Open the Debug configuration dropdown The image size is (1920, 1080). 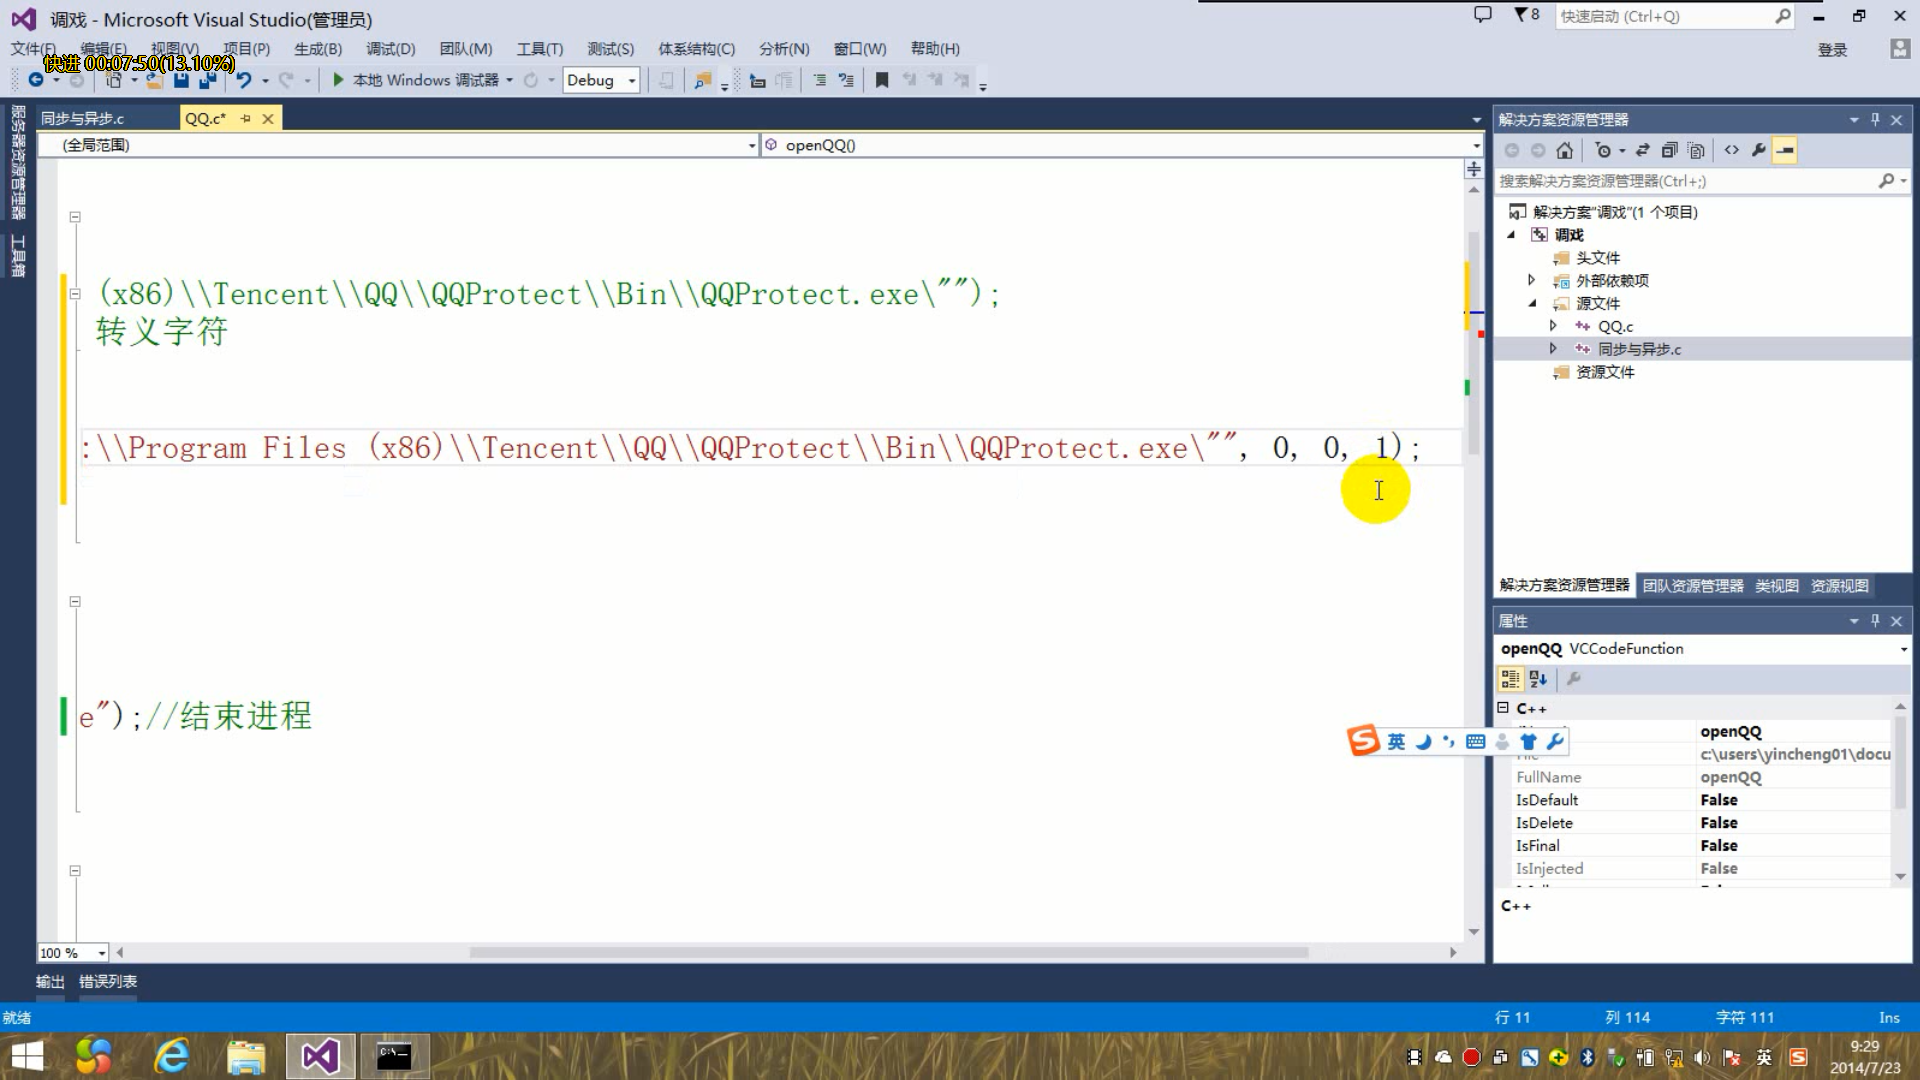point(631,80)
